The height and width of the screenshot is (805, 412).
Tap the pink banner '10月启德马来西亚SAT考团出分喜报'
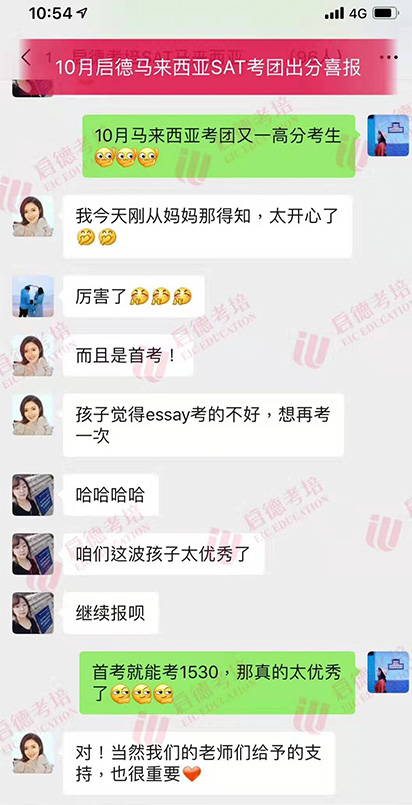pos(207,67)
